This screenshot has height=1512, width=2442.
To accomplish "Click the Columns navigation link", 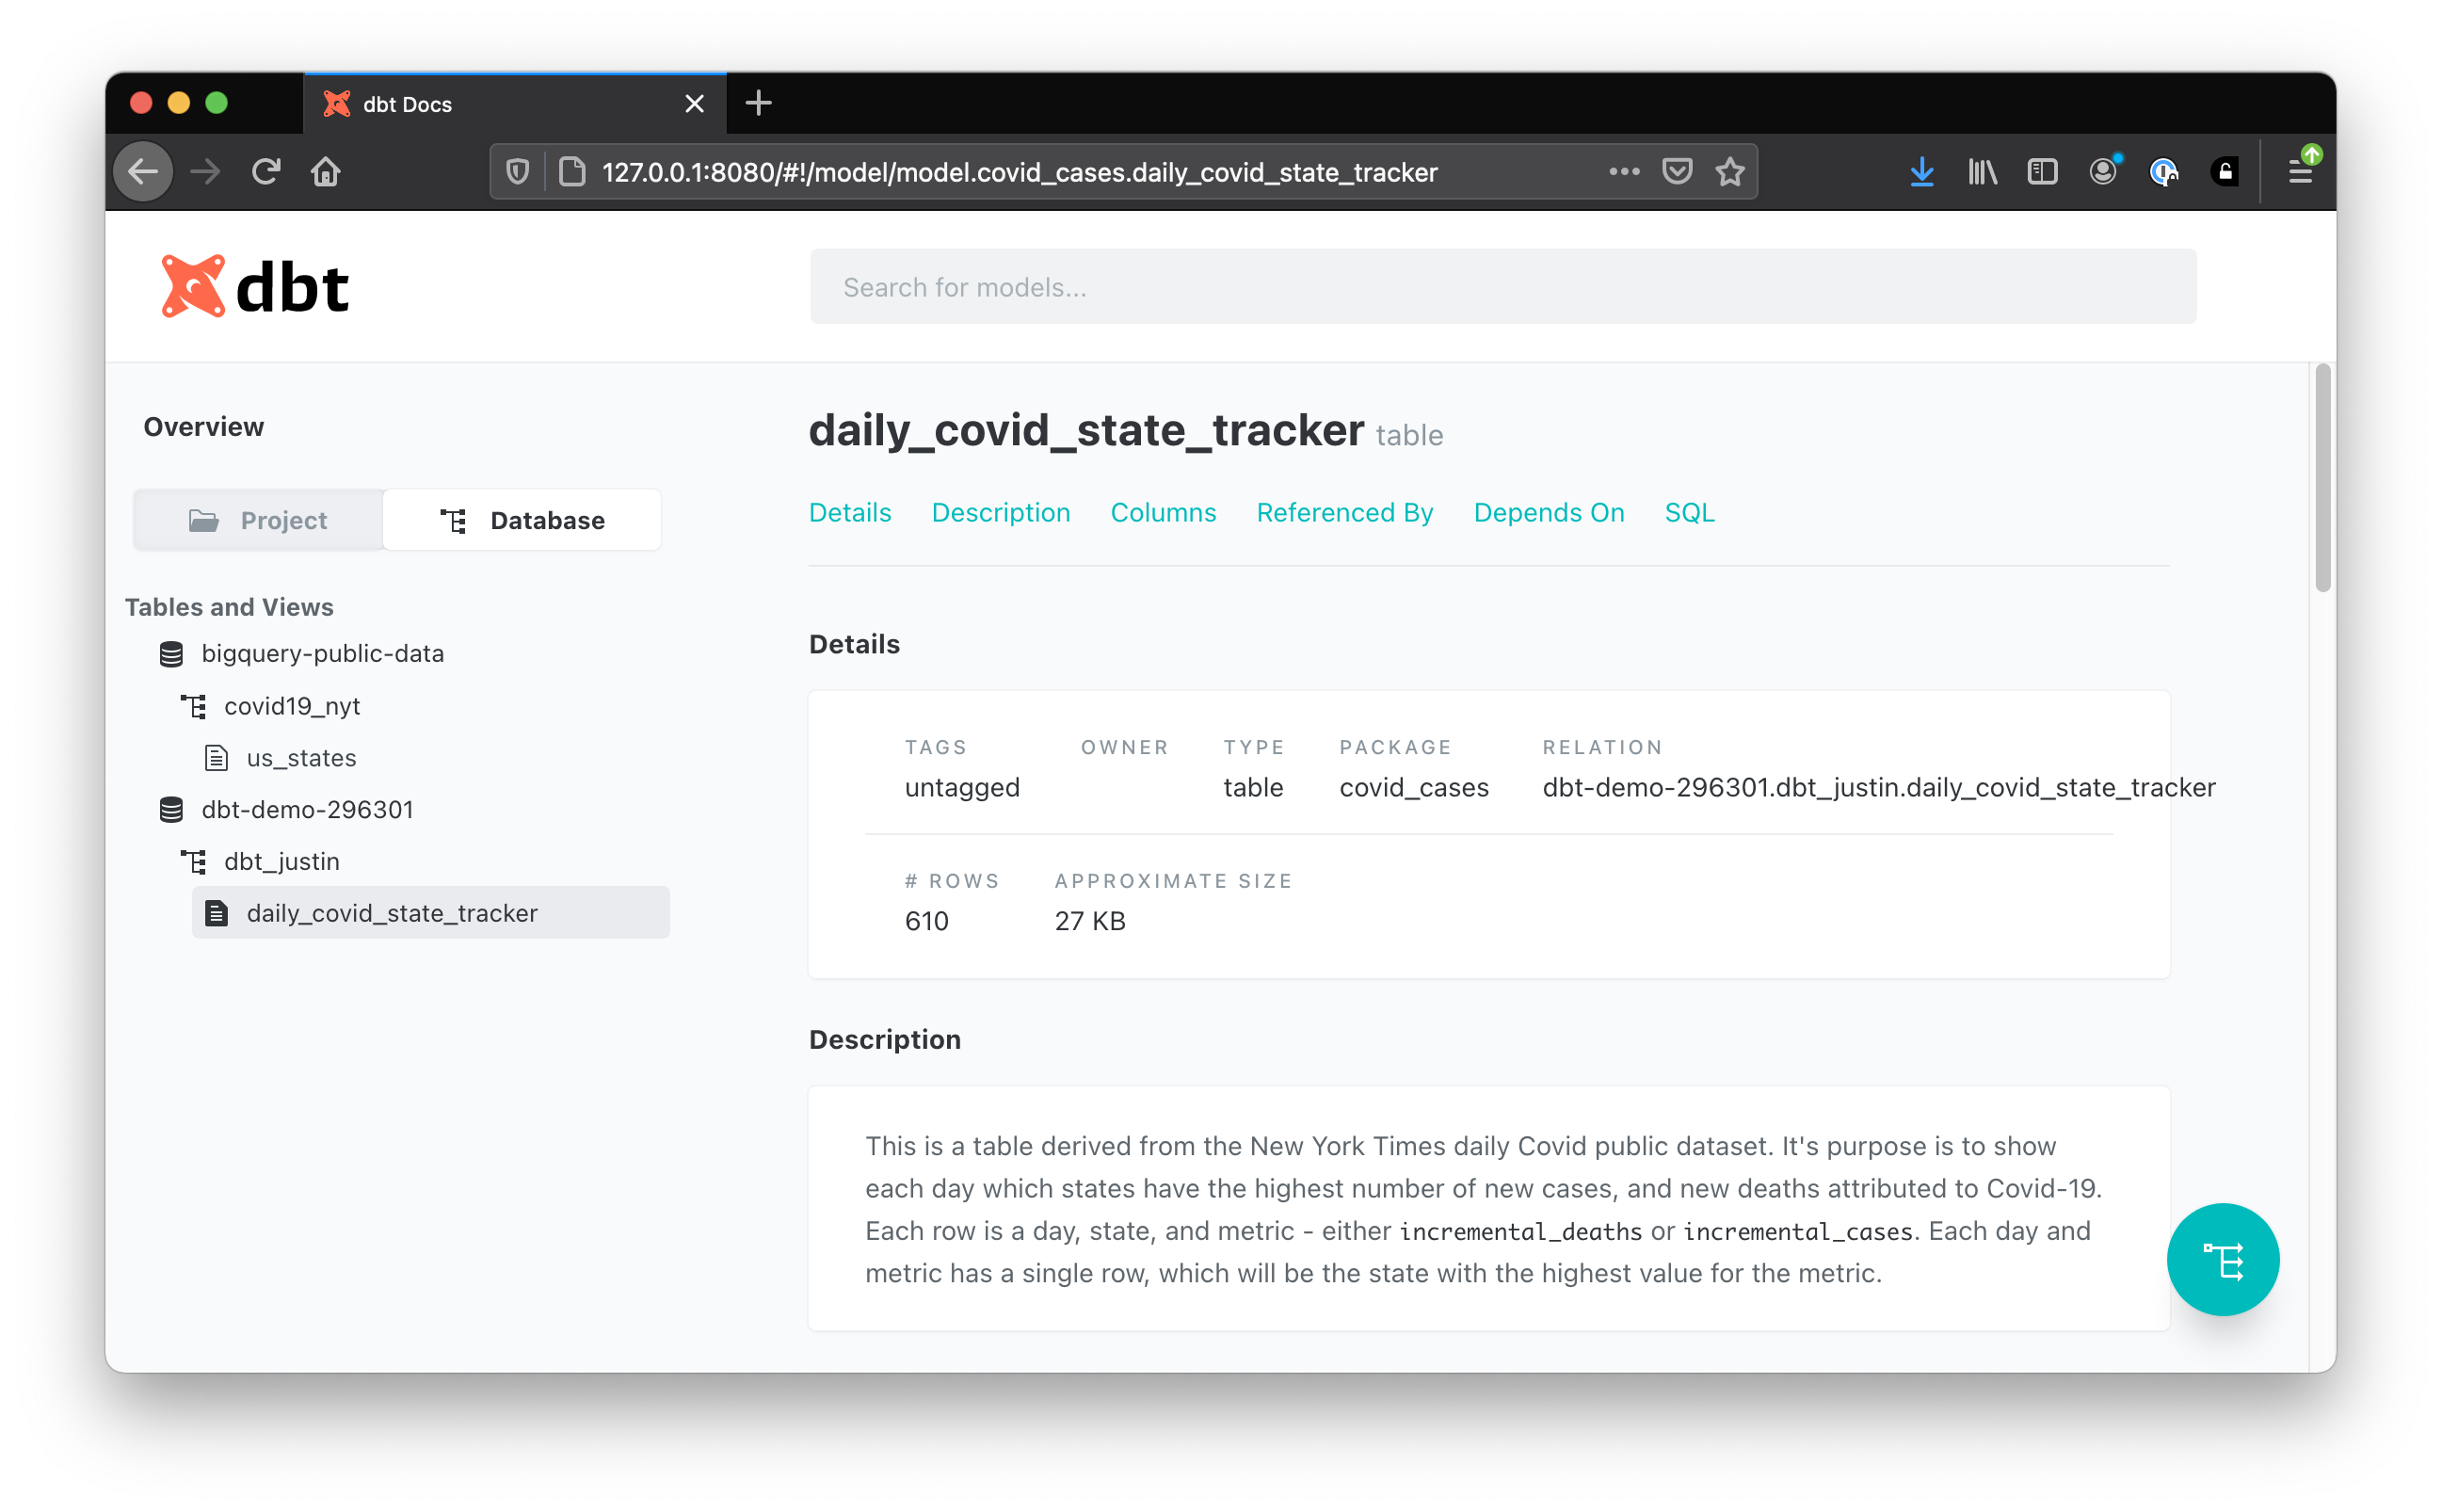I will (1164, 511).
